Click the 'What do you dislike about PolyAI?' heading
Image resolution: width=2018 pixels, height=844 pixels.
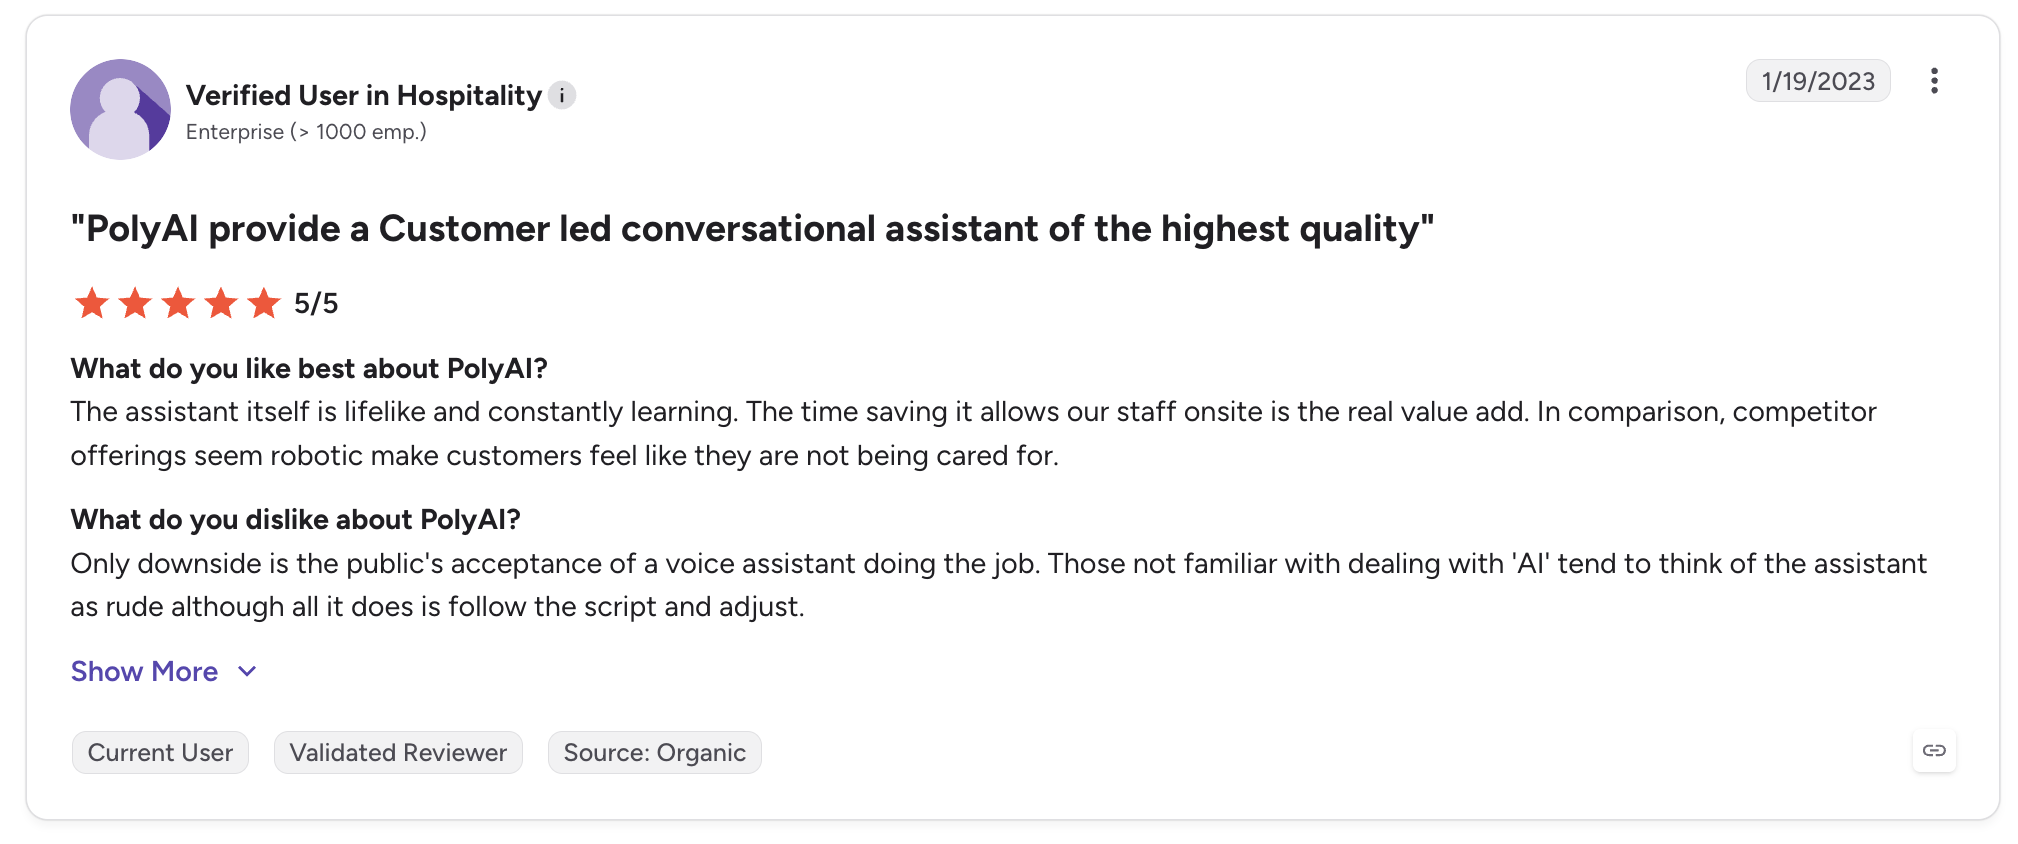coord(296,520)
